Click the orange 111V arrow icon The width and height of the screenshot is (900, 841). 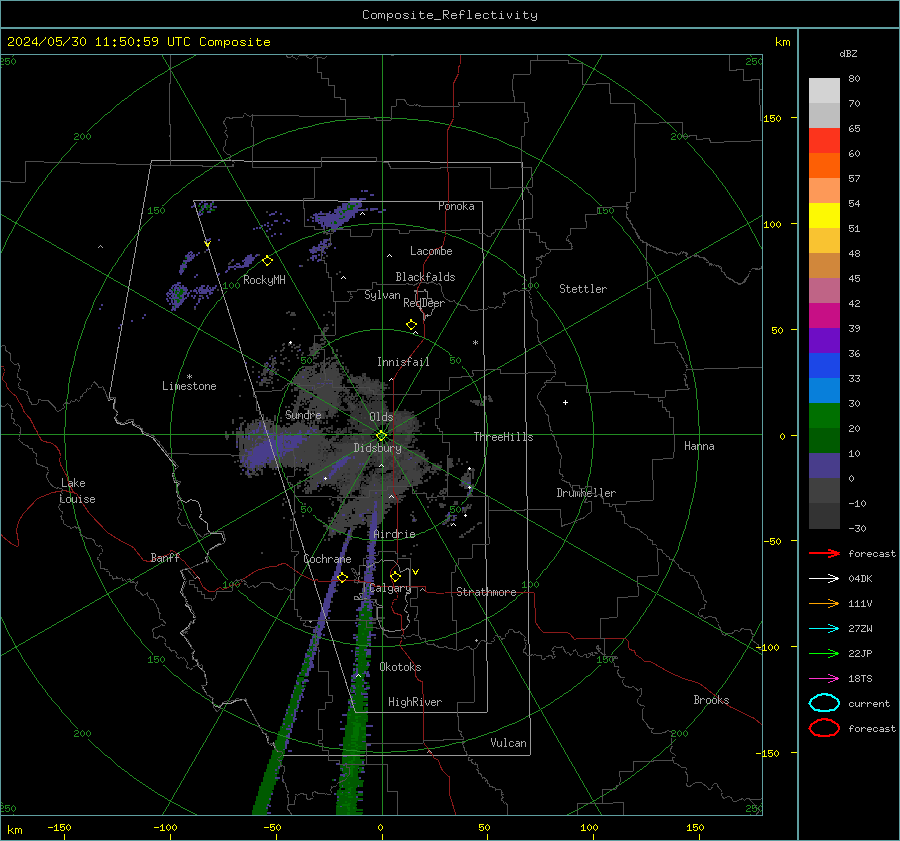[824, 603]
